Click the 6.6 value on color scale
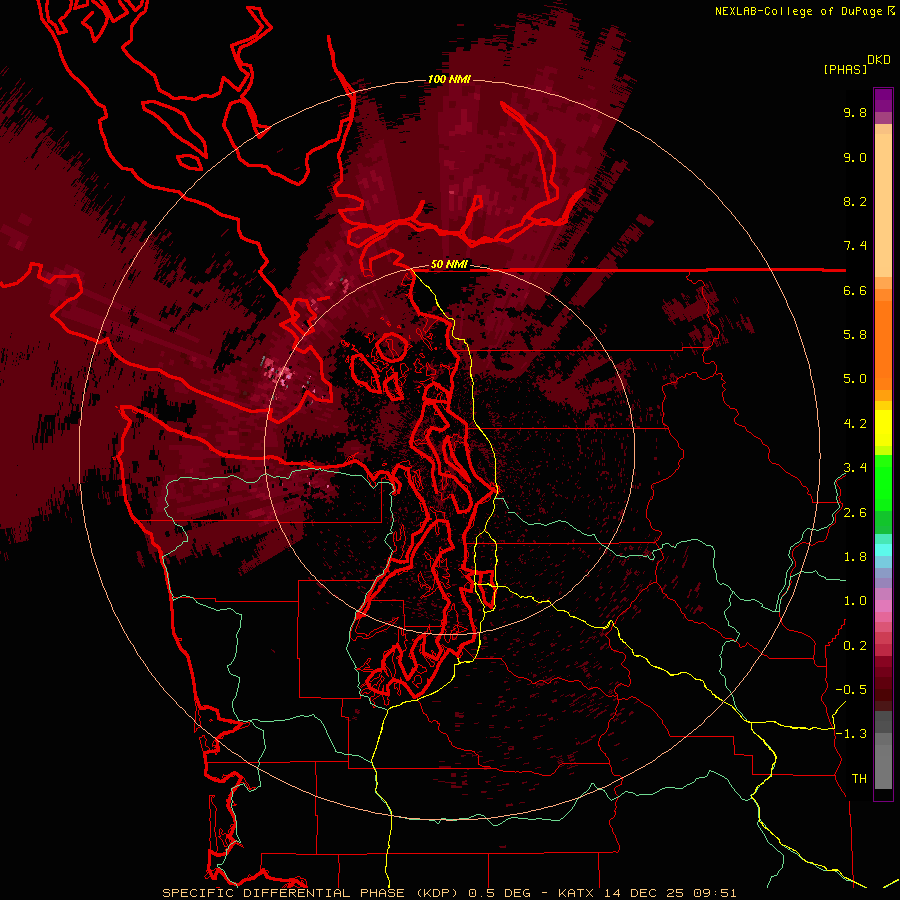Screen dimensions: 900x900 tap(855, 290)
